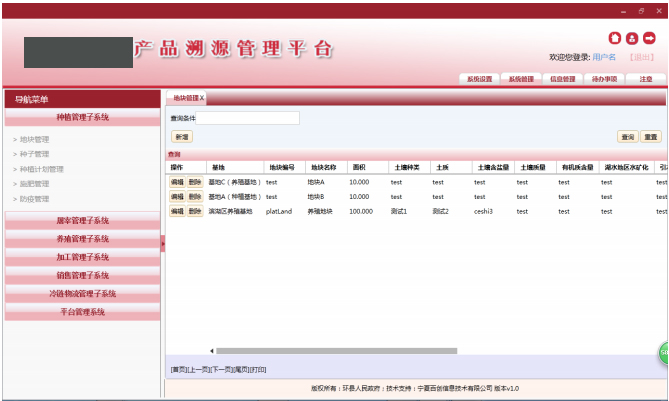Click the 新增 button
669x401 pixels.
[x=181, y=137]
